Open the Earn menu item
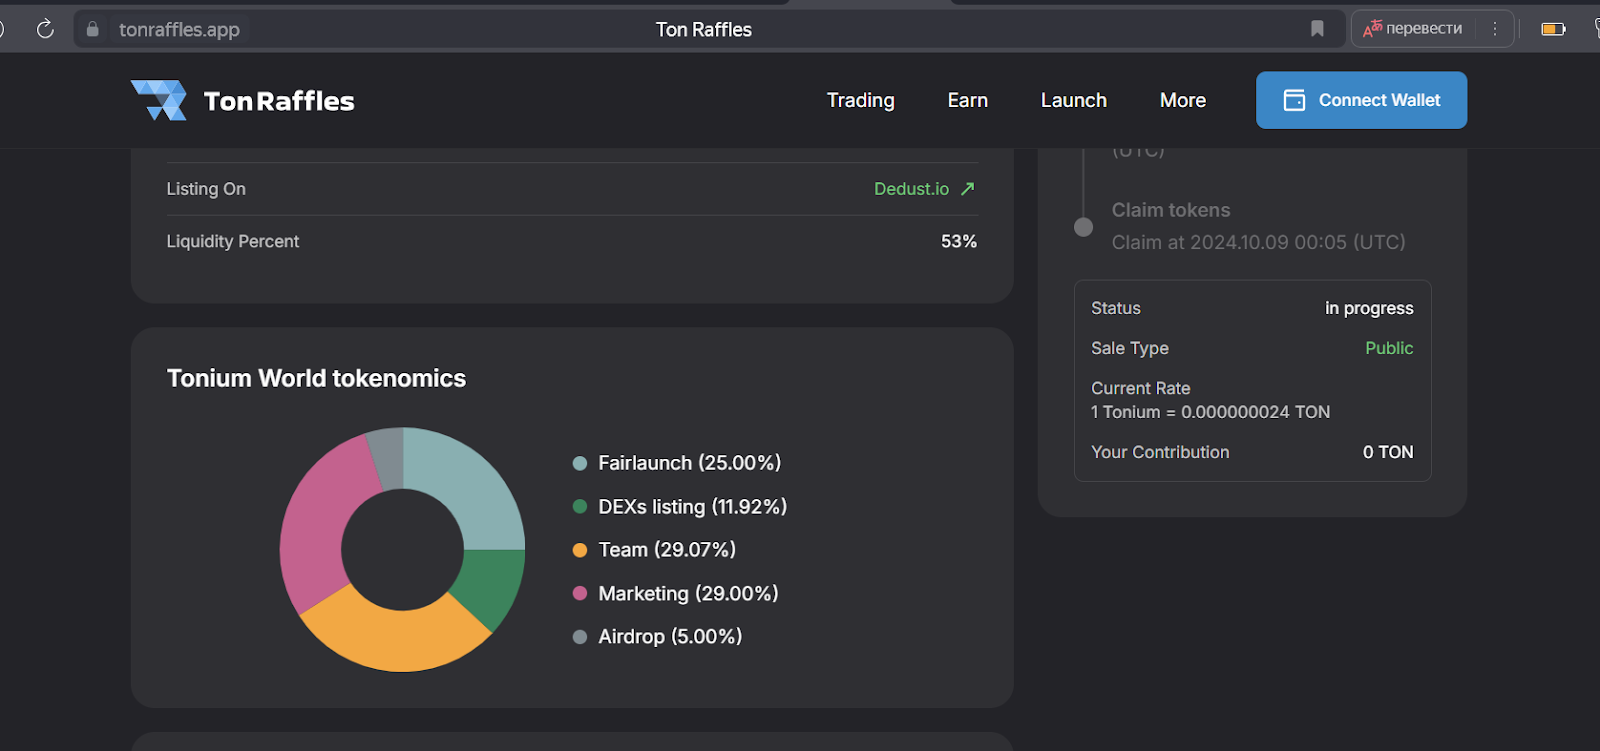1600x751 pixels. click(967, 100)
